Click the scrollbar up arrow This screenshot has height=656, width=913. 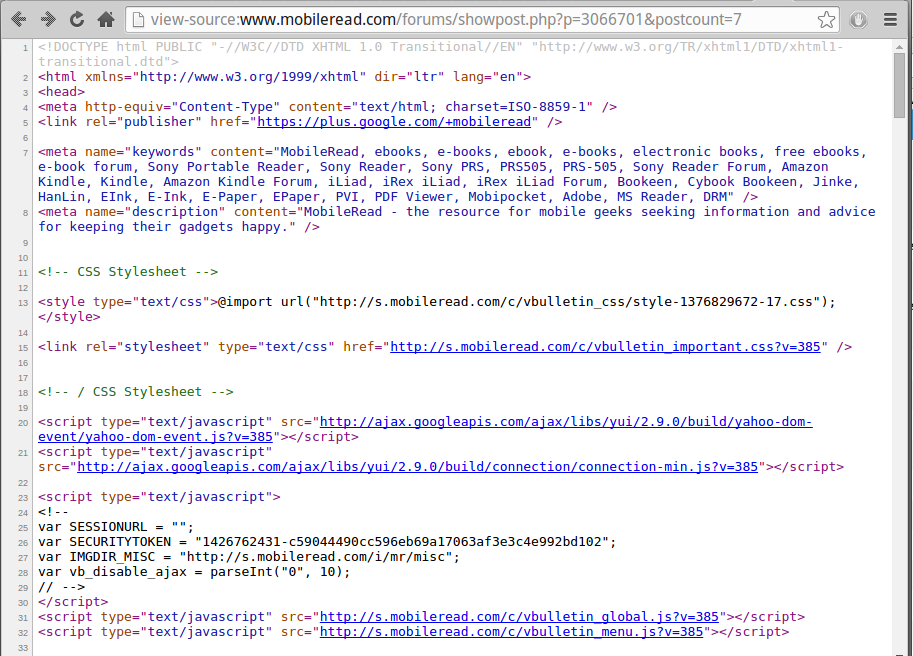click(x=900, y=47)
